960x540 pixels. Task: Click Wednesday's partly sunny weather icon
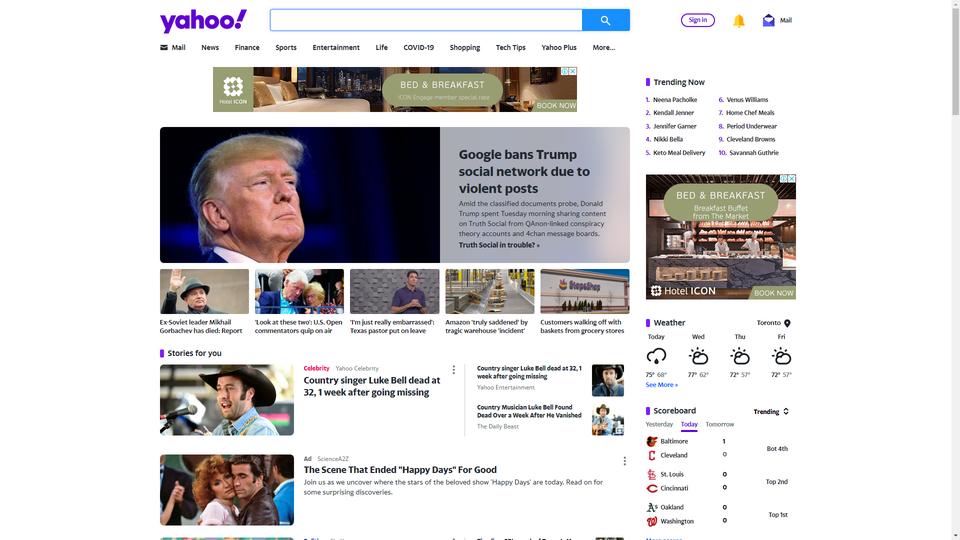(x=698, y=356)
